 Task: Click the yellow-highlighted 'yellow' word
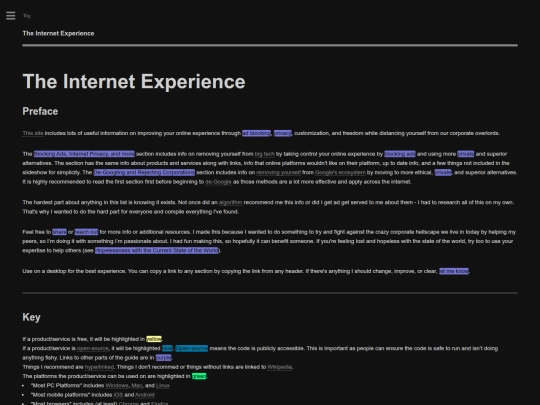click(x=154, y=339)
